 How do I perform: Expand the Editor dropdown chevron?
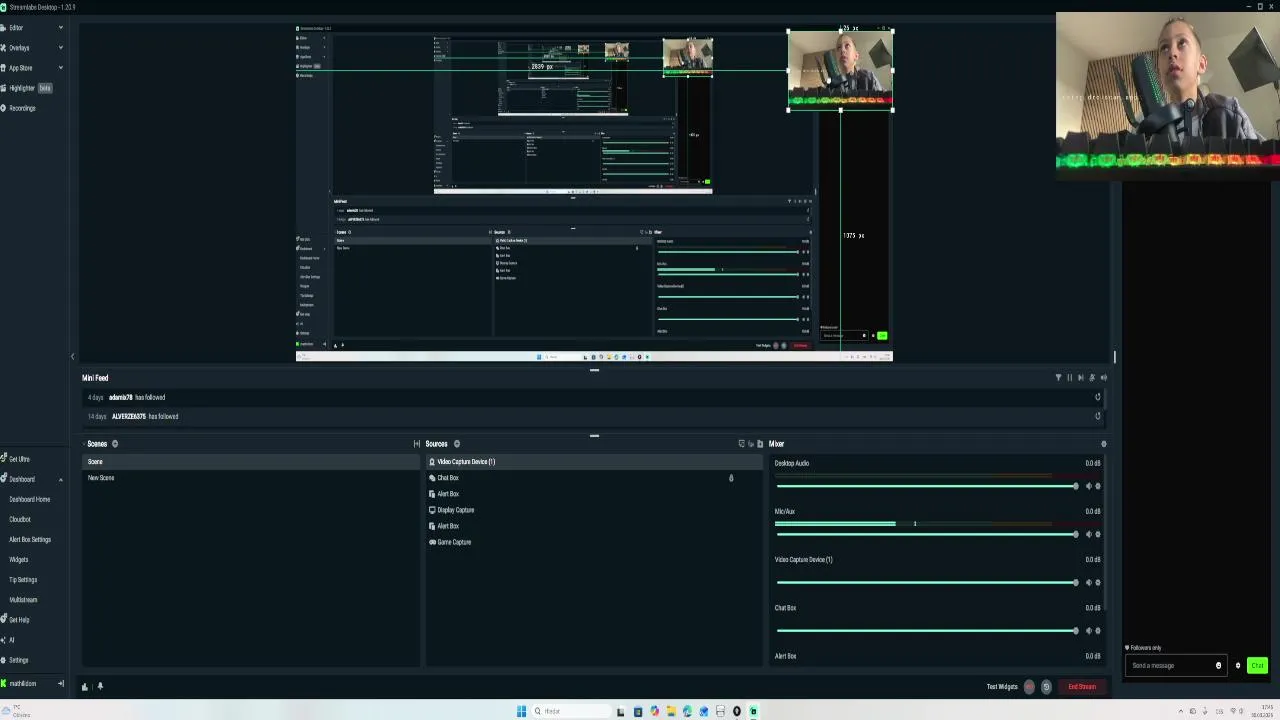60,28
